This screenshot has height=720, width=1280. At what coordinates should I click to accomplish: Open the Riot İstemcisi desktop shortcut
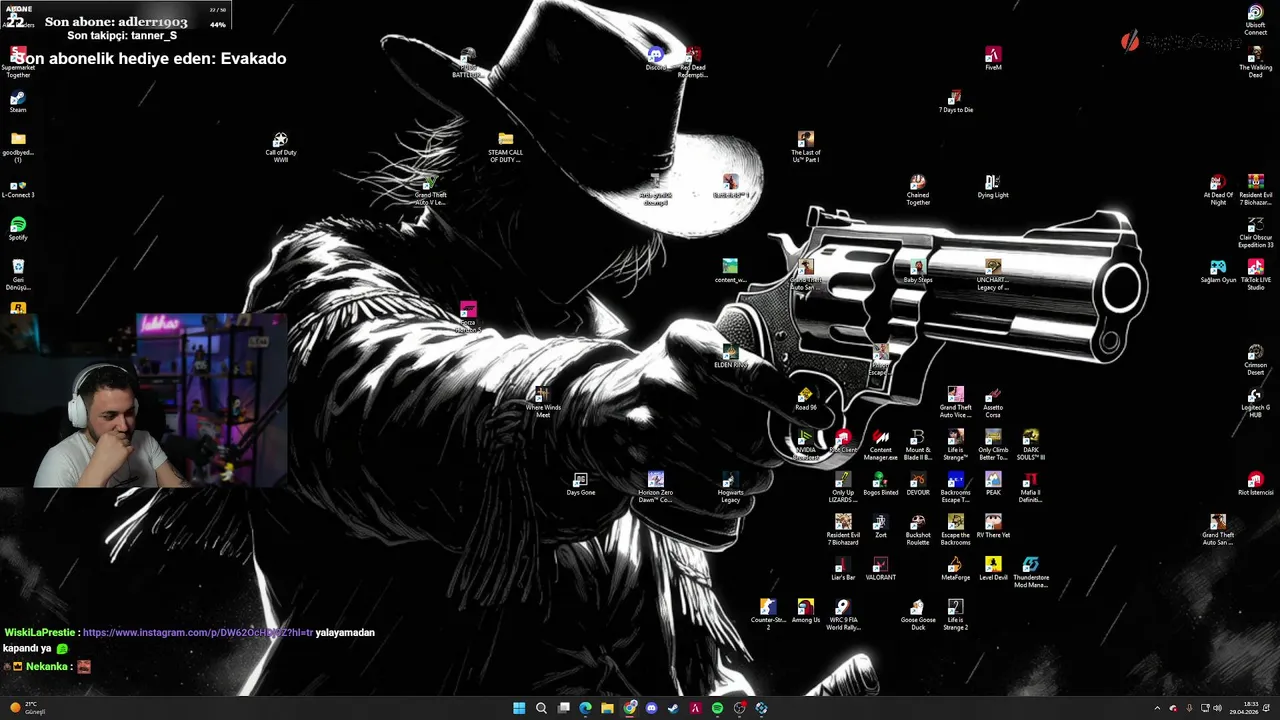[1255, 484]
